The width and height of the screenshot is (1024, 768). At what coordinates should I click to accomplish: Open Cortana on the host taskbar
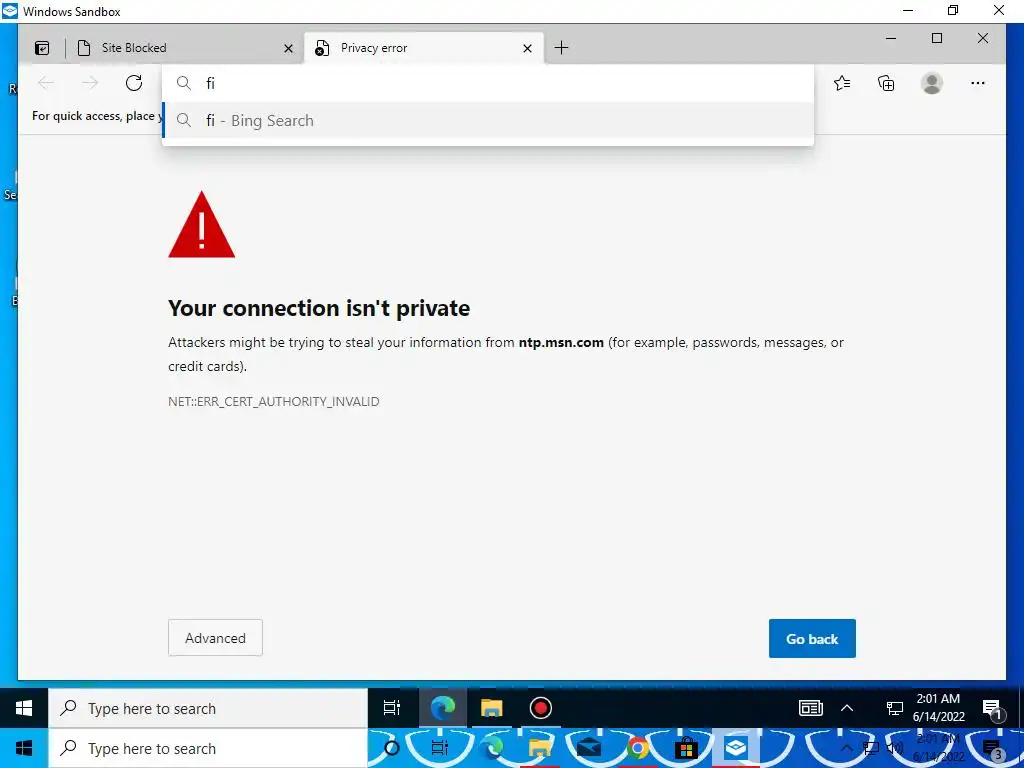click(392, 748)
